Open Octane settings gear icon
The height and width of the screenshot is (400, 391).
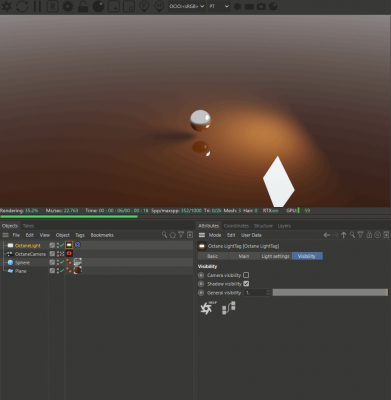[68, 6]
